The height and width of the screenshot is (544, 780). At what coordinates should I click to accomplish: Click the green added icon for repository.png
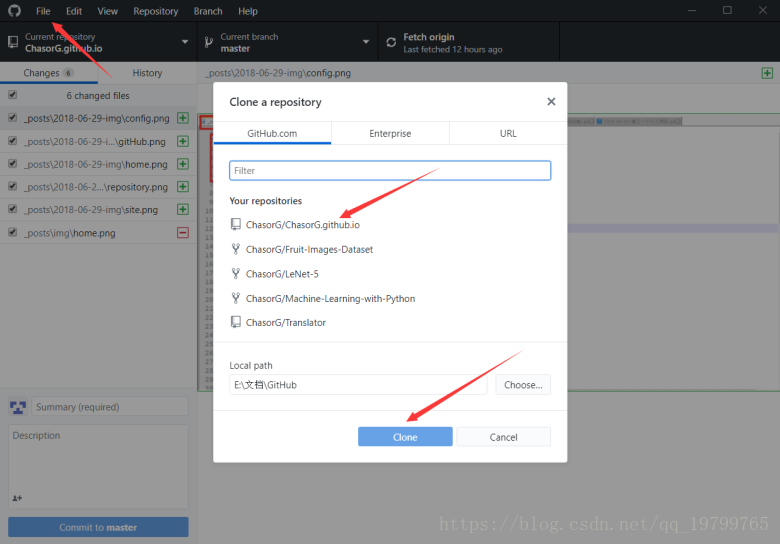point(183,187)
